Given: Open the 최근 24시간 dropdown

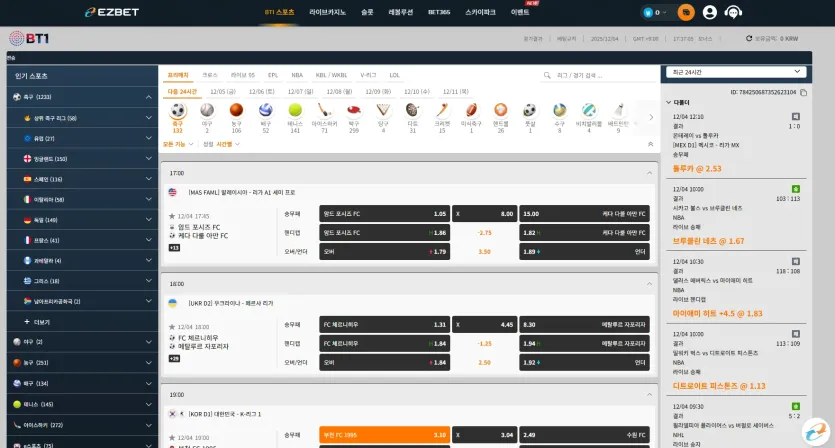Looking at the screenshot, I should [x=736, y=72].
